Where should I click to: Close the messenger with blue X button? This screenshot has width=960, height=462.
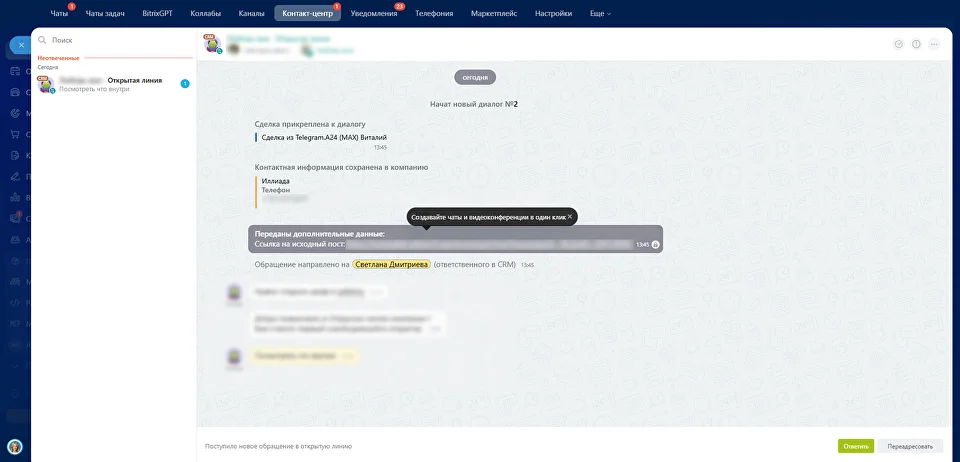pos(21,45)
